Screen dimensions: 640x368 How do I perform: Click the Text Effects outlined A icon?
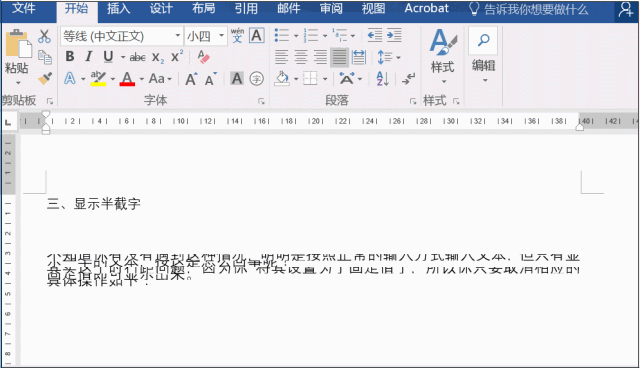tap(70, 78)
